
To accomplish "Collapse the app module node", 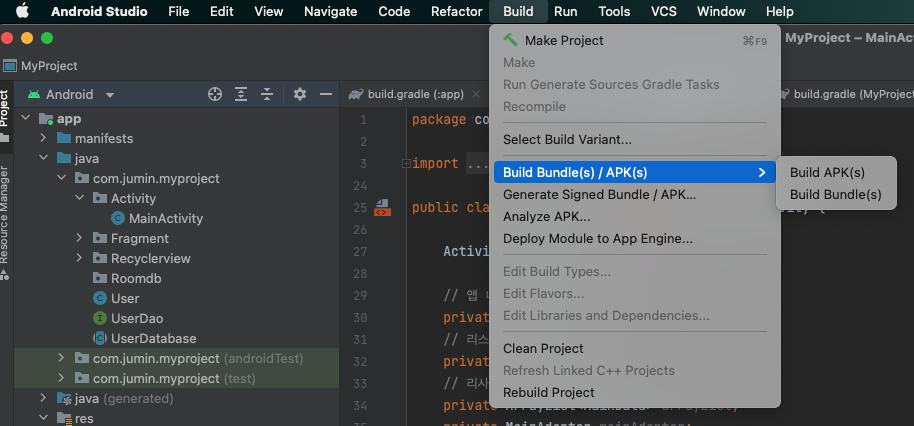I will pyautogui.click(x=25, y=118).
